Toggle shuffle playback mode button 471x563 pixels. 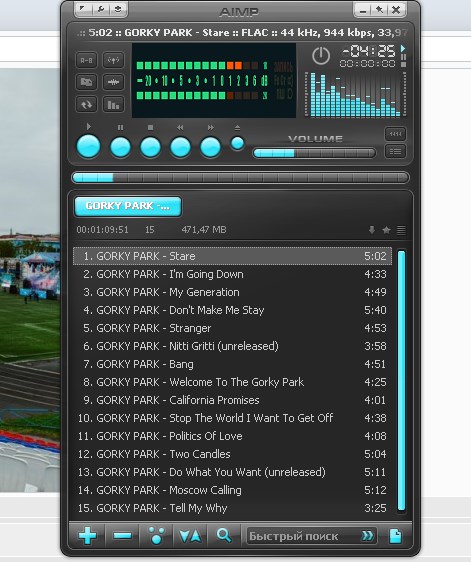click(x=86, y=82)
